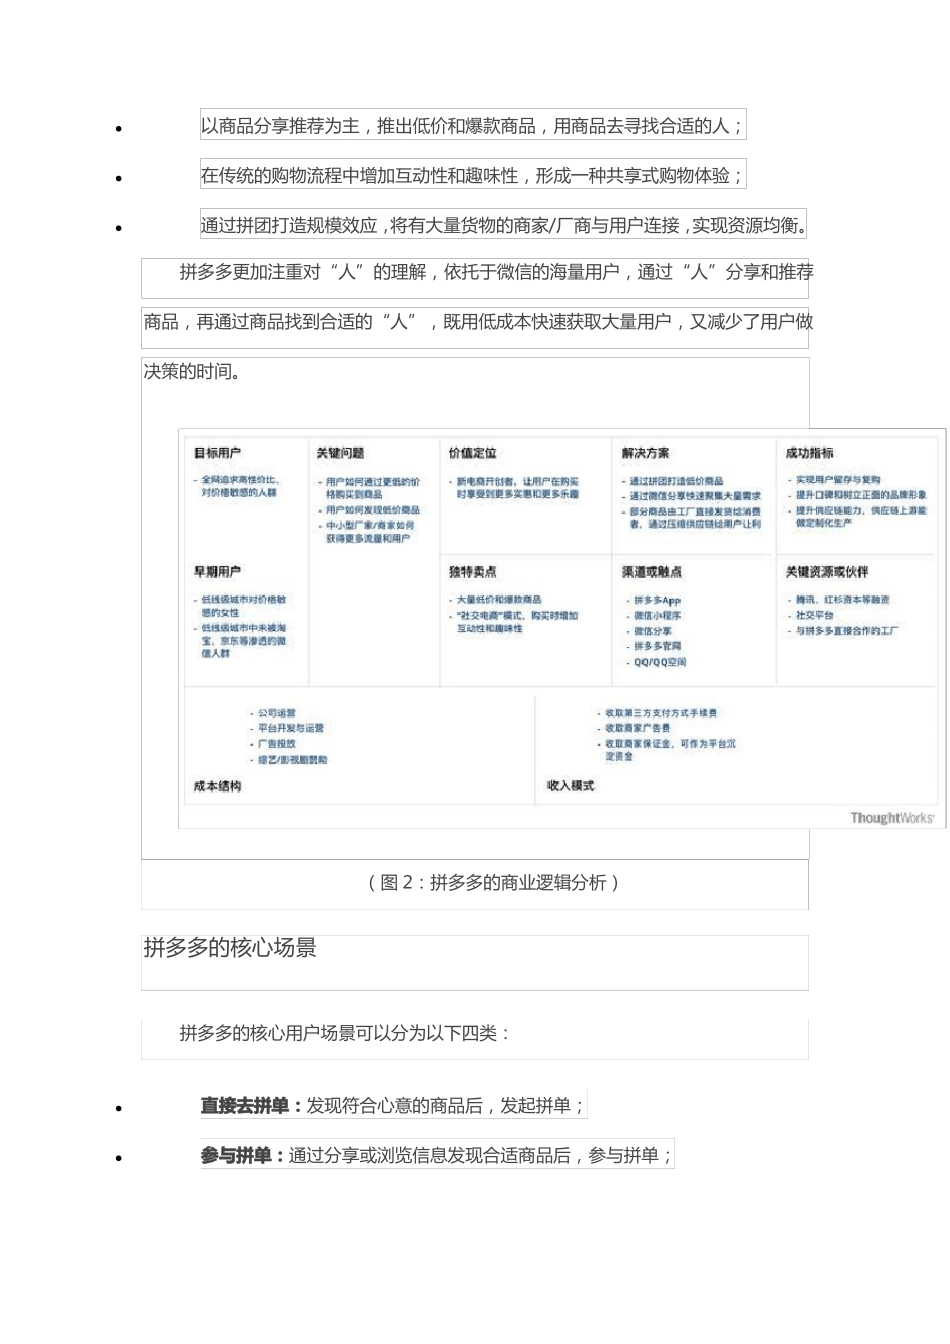Click the '关键资源或伙伴' heading in the canvas
The width and height of the screenshot is (950, 1344).
[x=827, y=572]
